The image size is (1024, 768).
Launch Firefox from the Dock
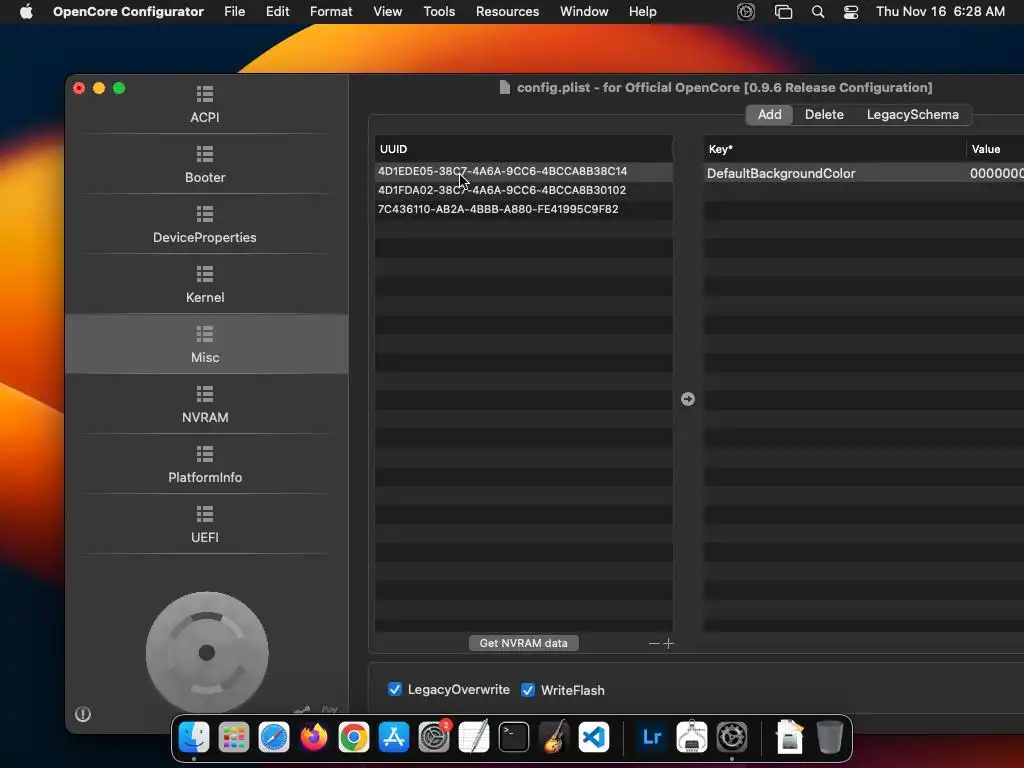pyautogui.click(x=314, y=737)
